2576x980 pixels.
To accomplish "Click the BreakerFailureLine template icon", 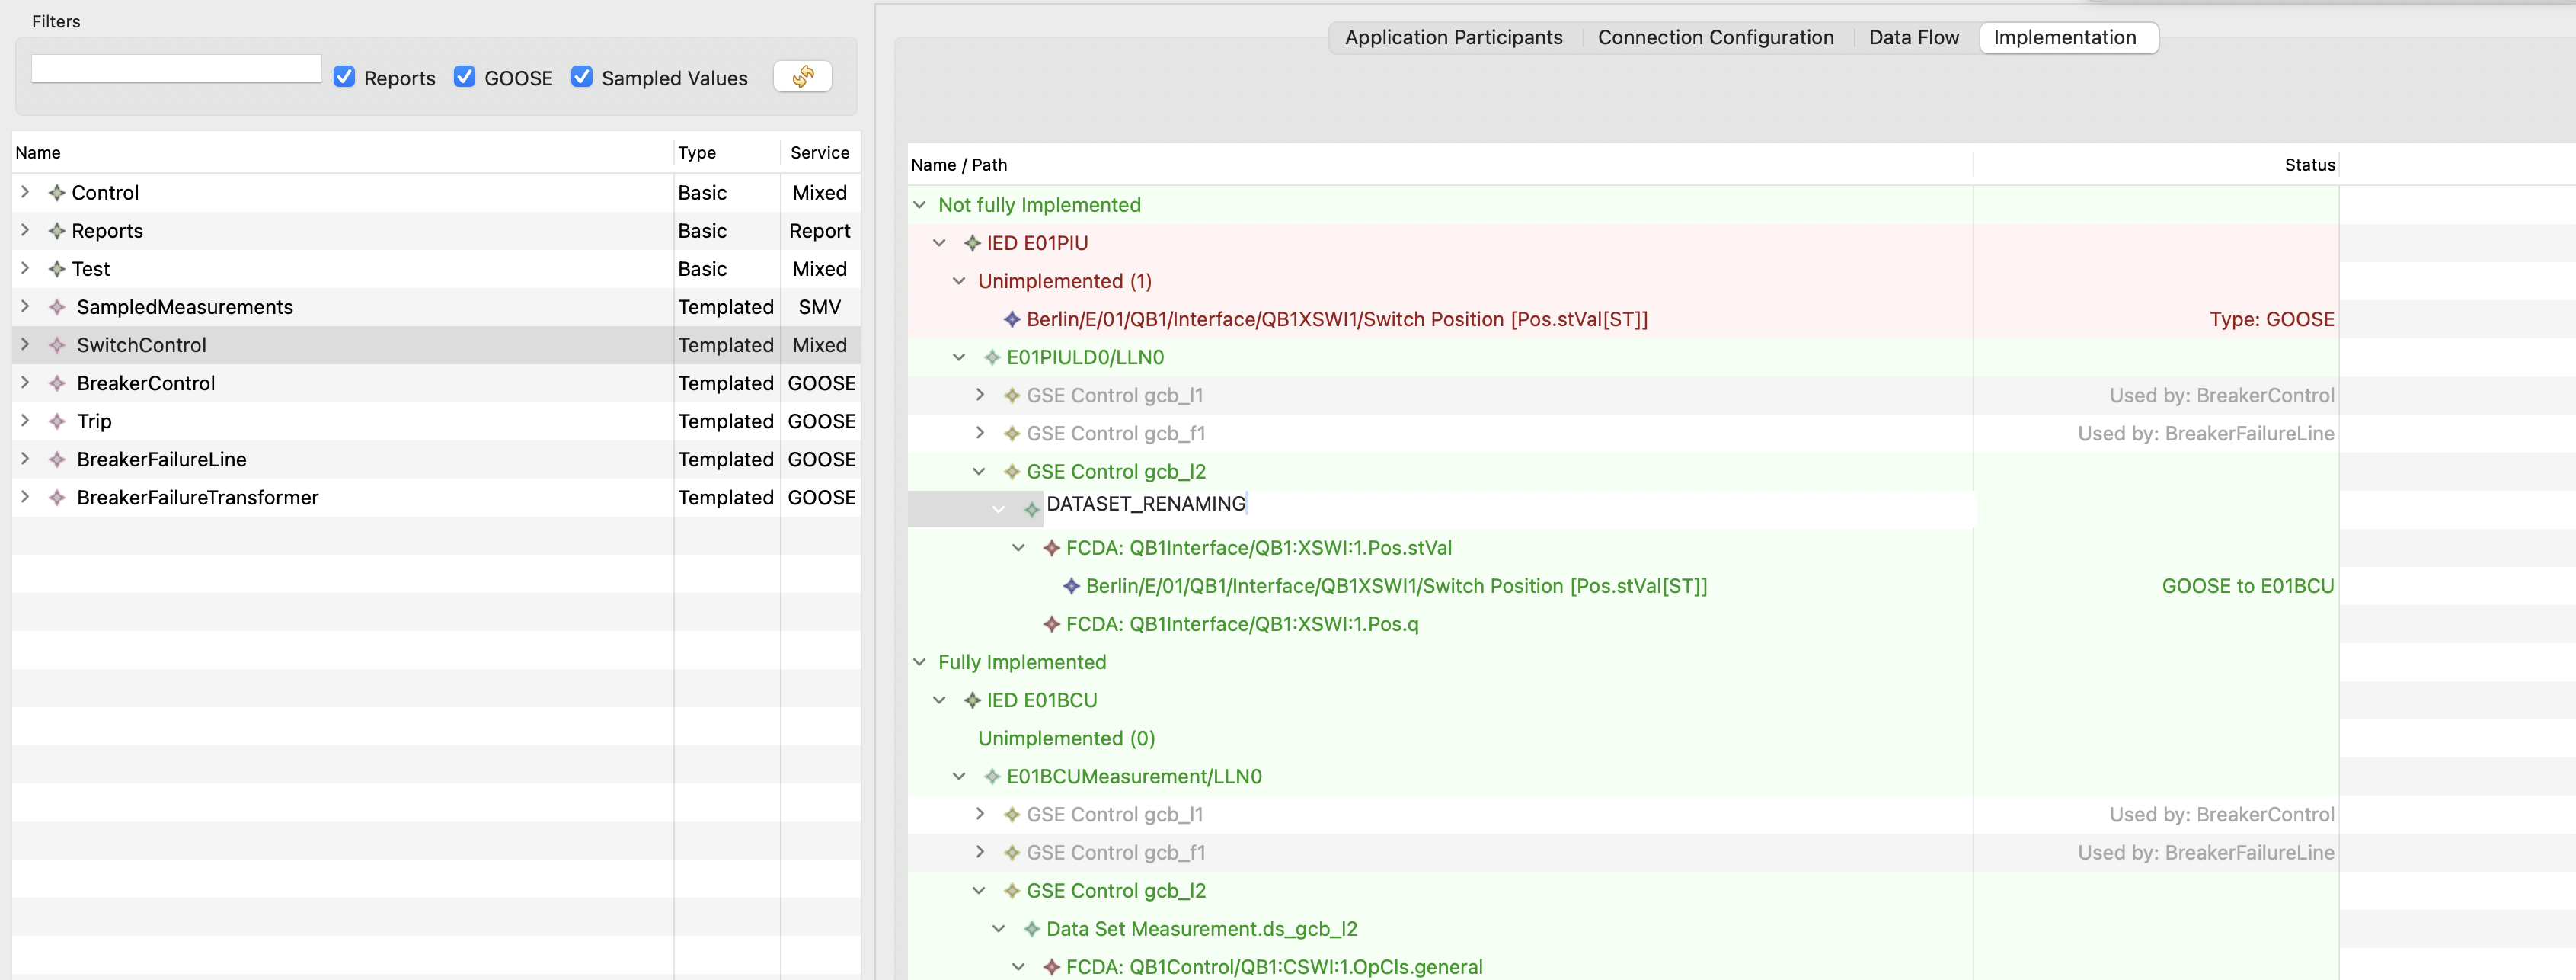I will point(57,459).
